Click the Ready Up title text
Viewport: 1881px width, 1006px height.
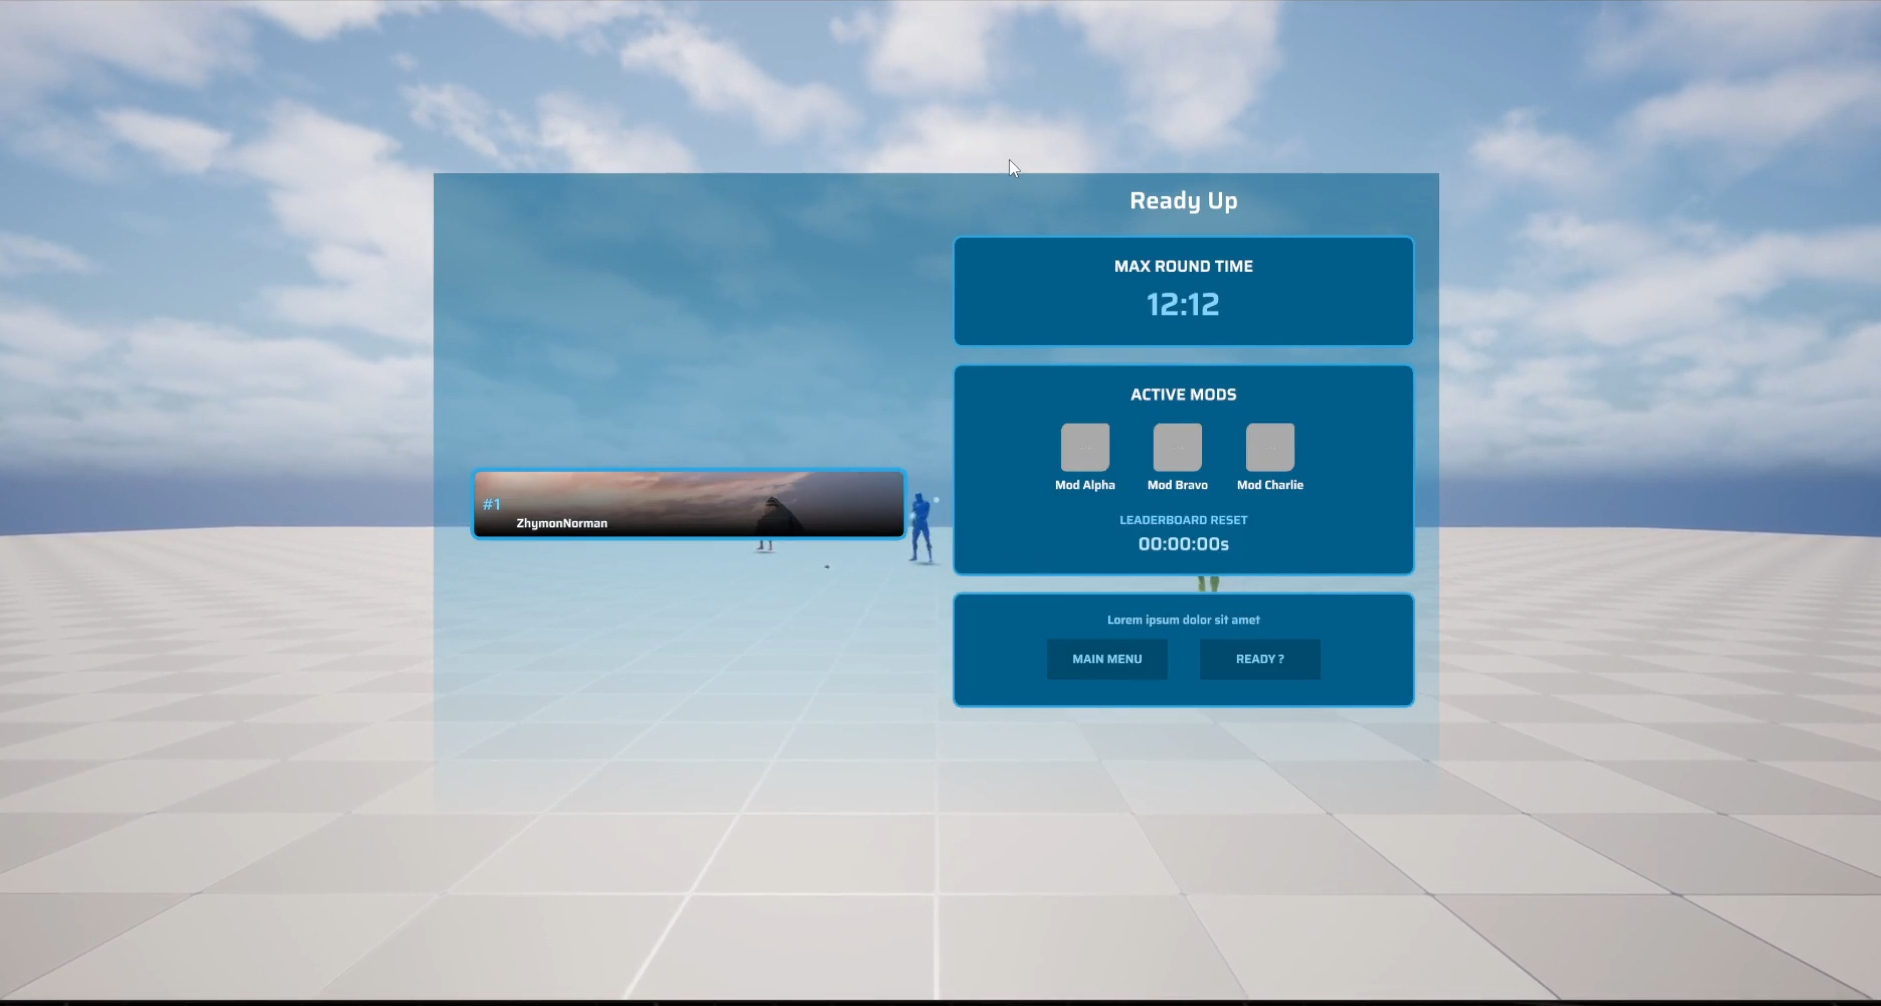pyautogui.click(x=1183, y=201)
